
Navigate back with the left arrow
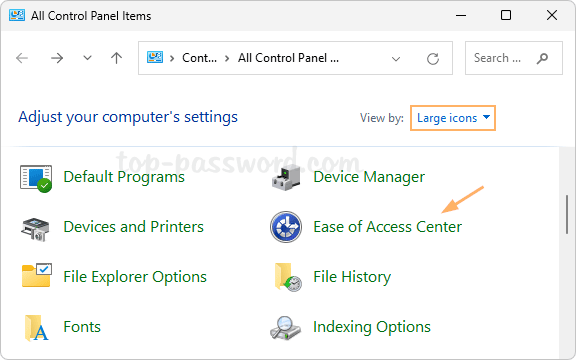(22, 58)
